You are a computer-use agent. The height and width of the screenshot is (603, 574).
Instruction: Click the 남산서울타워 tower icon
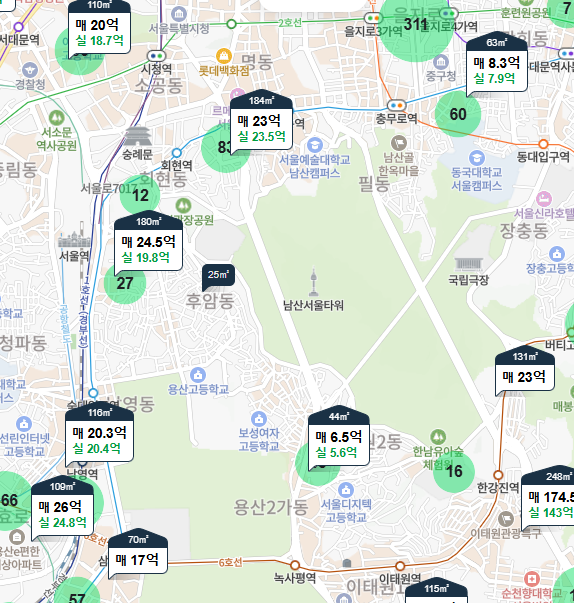point(314,282)
